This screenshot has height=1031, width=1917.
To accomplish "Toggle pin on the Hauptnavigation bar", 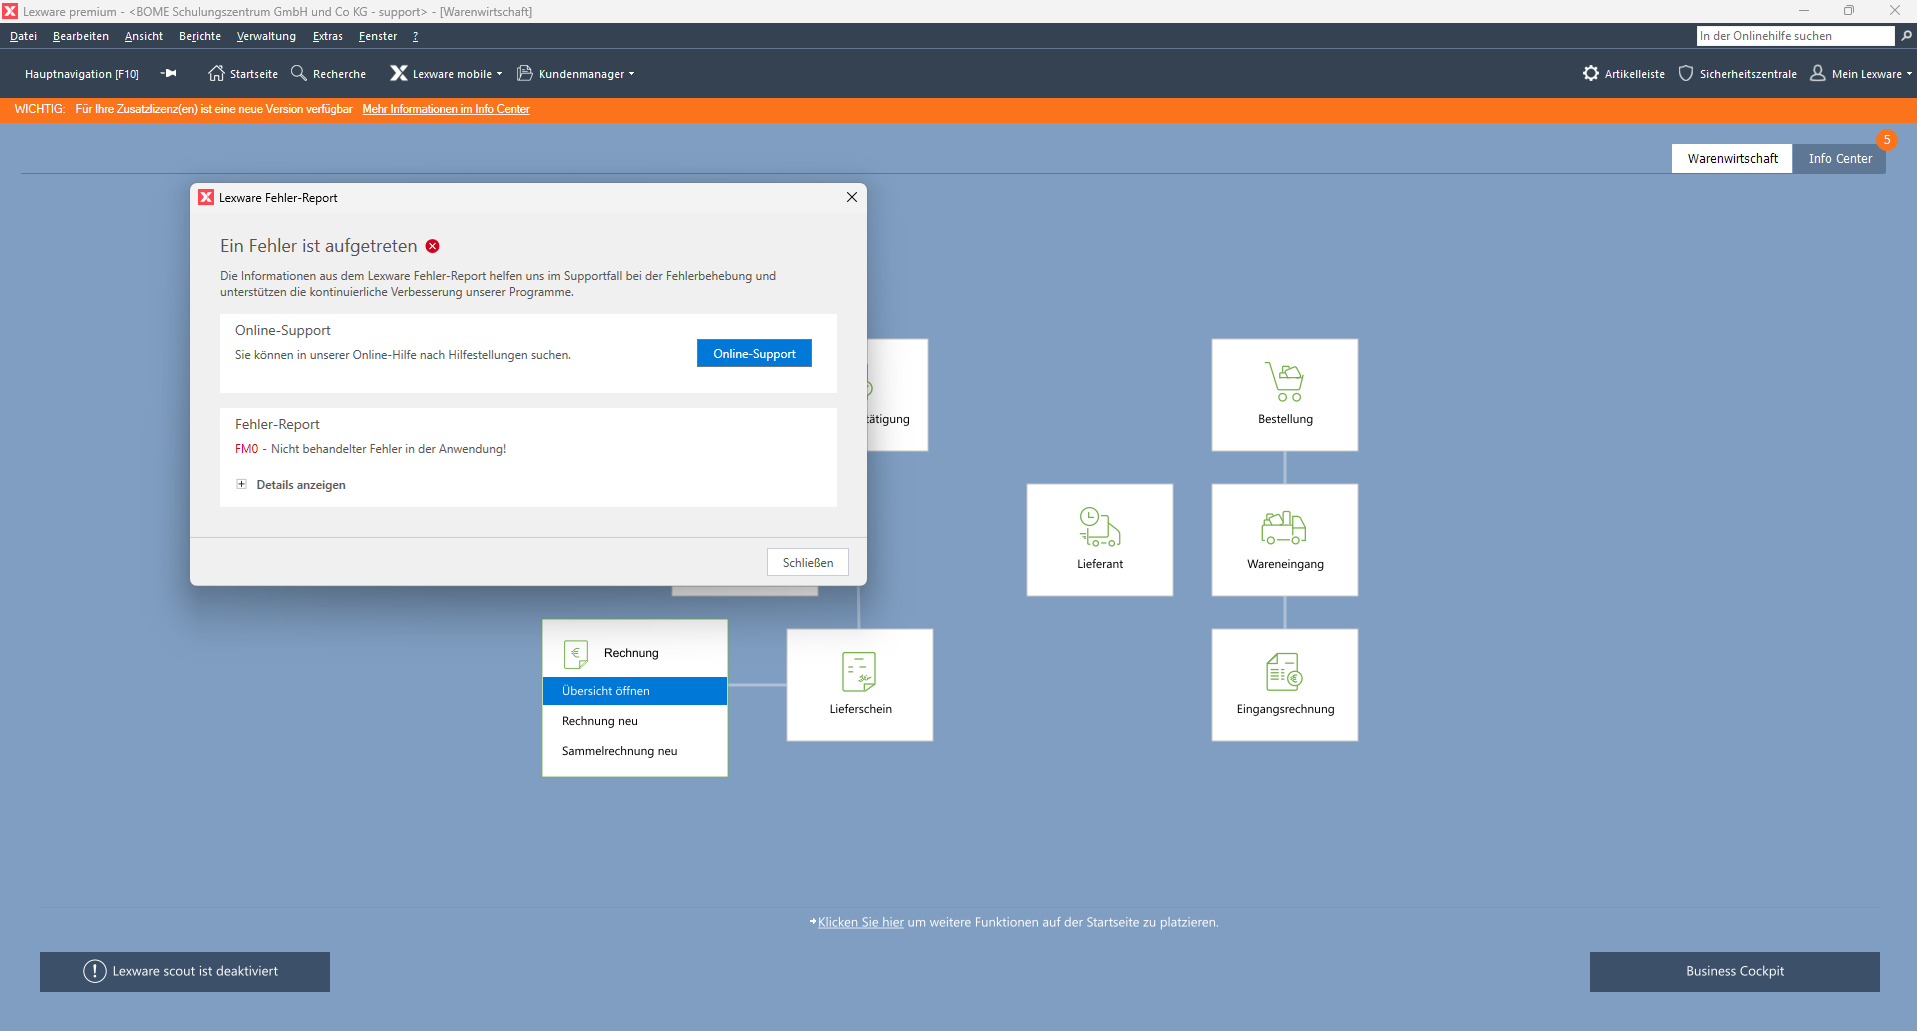I will click(168, 73).
